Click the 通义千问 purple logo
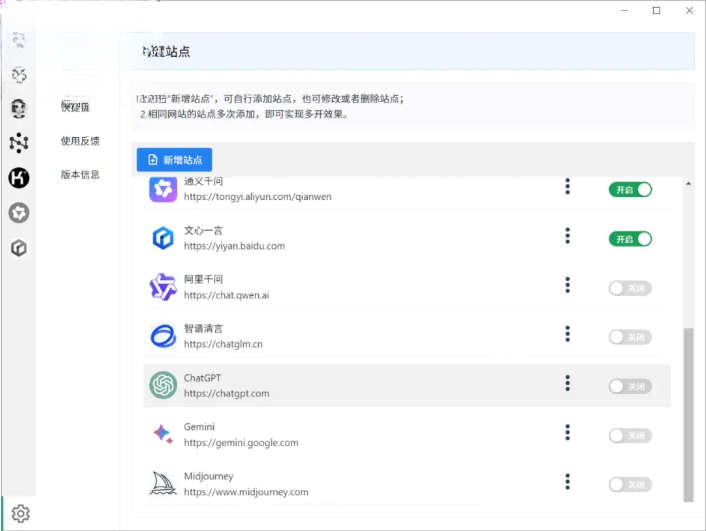The image size is (706, 531). (x=163, y=189)
